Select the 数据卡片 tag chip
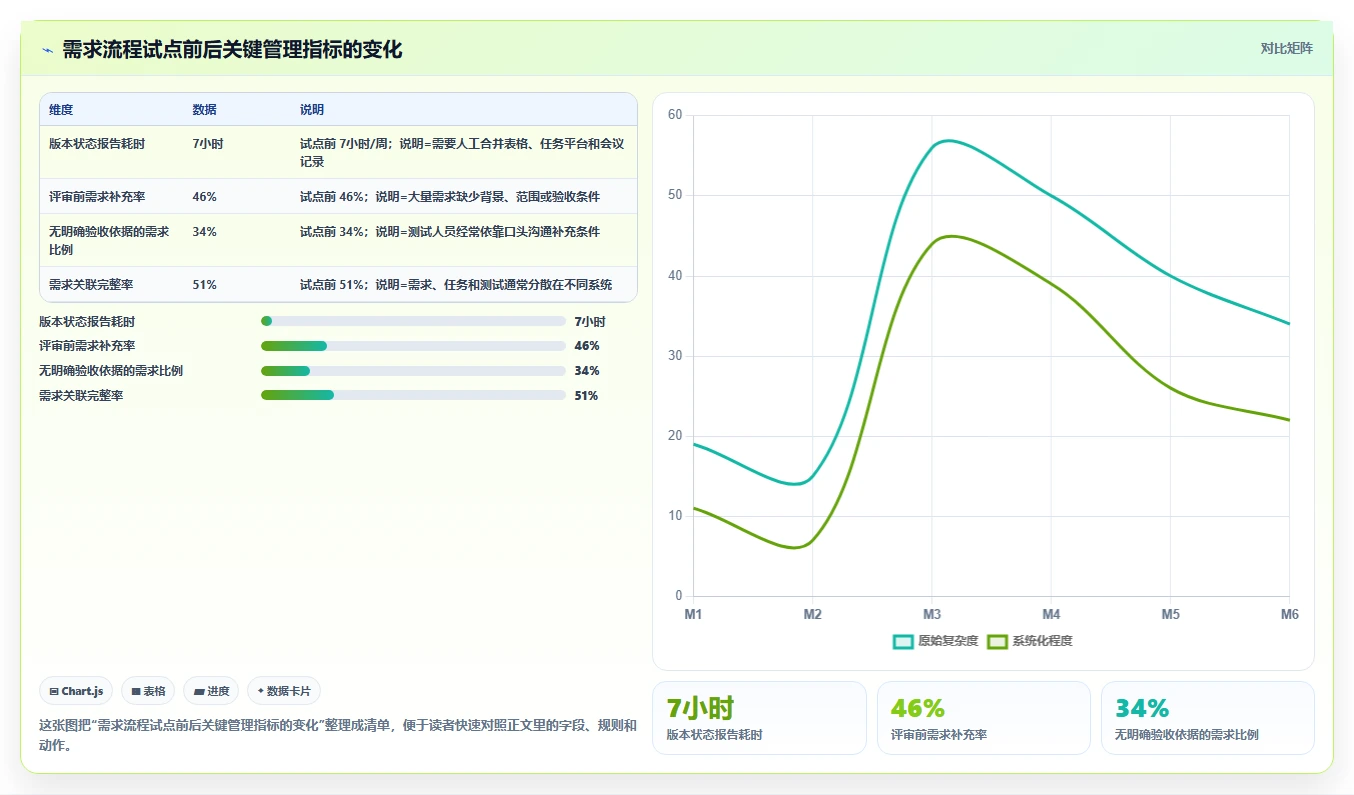The height and width of the screenshot is (795, 1354). (x=284, y=691)
